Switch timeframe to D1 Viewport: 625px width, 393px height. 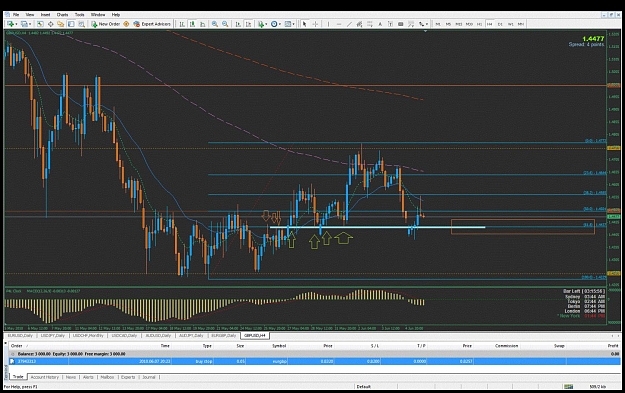500,24
